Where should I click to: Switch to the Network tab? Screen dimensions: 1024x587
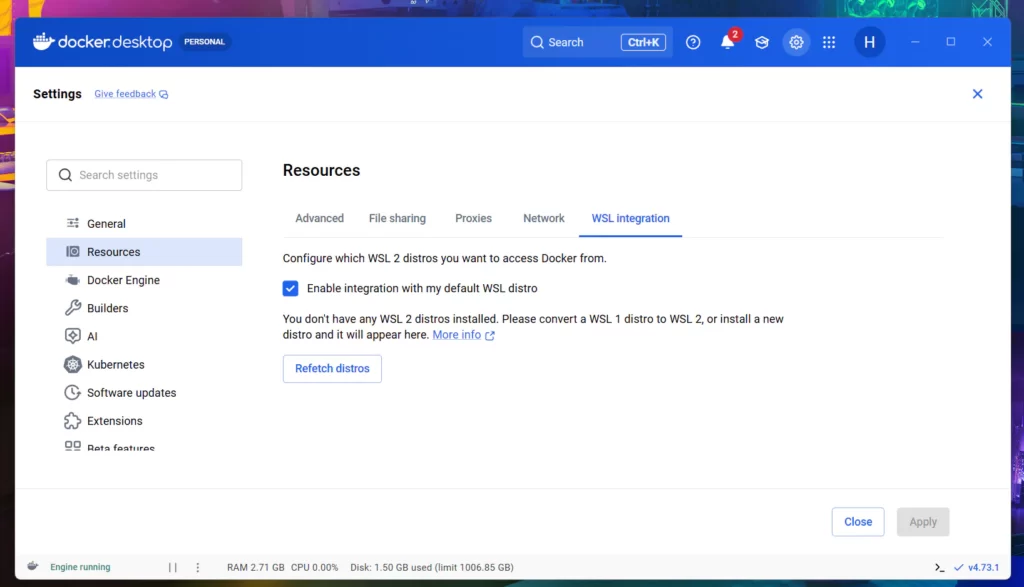(543, 218)
